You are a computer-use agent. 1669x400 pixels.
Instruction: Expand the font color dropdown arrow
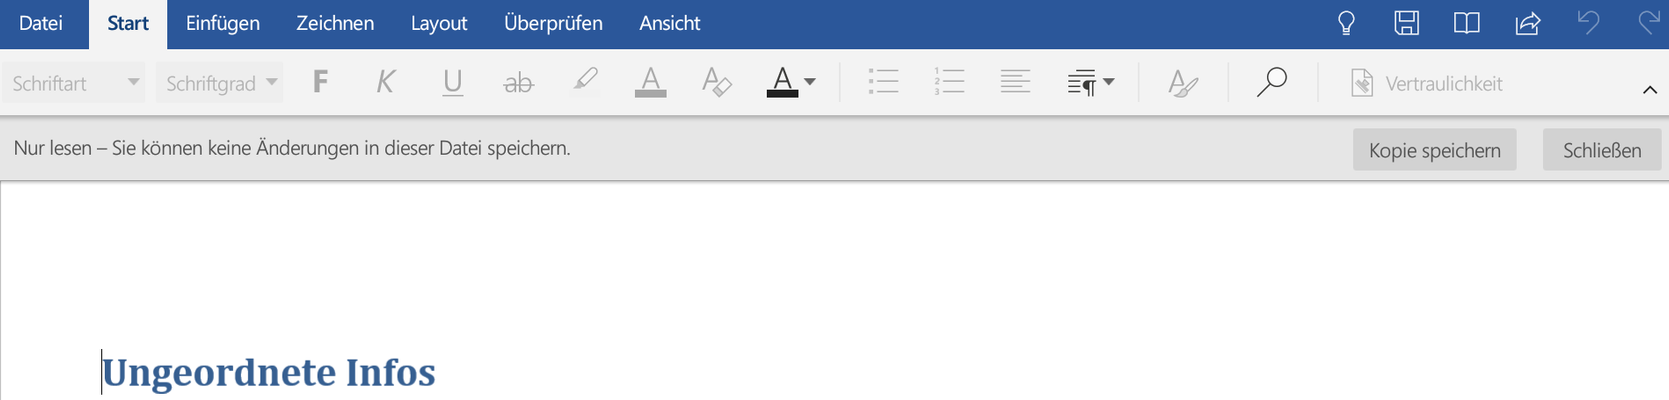(x=810, y=82)
